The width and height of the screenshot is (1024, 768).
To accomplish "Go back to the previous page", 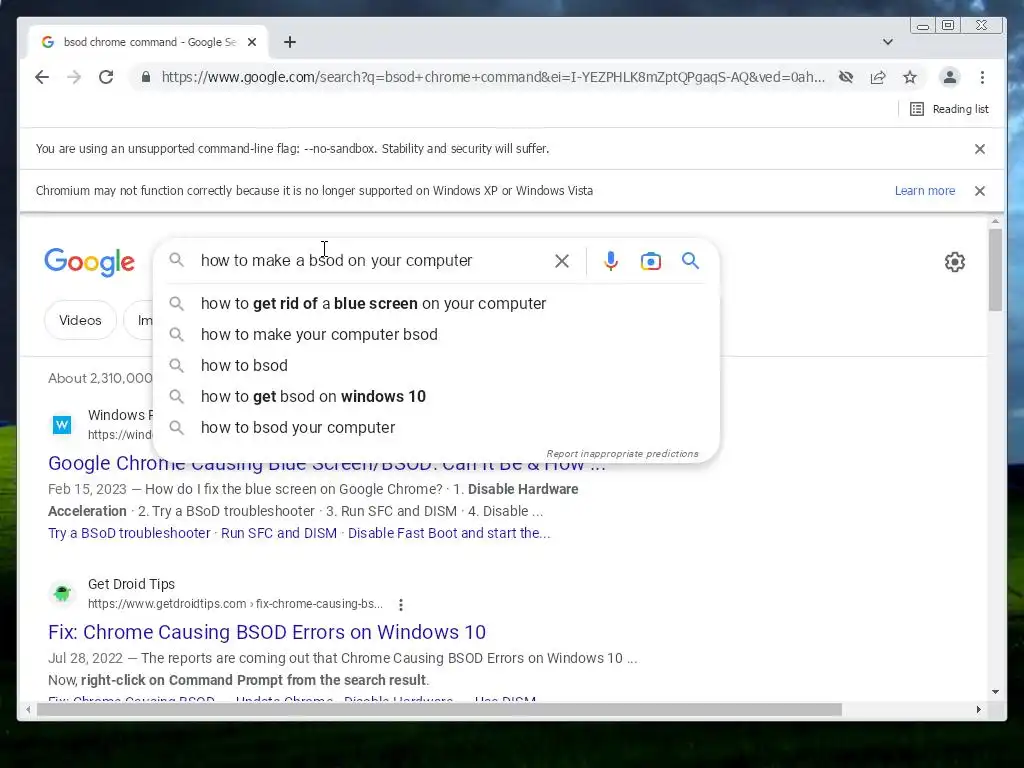I will pyautogui.click(x=42, y=77).
